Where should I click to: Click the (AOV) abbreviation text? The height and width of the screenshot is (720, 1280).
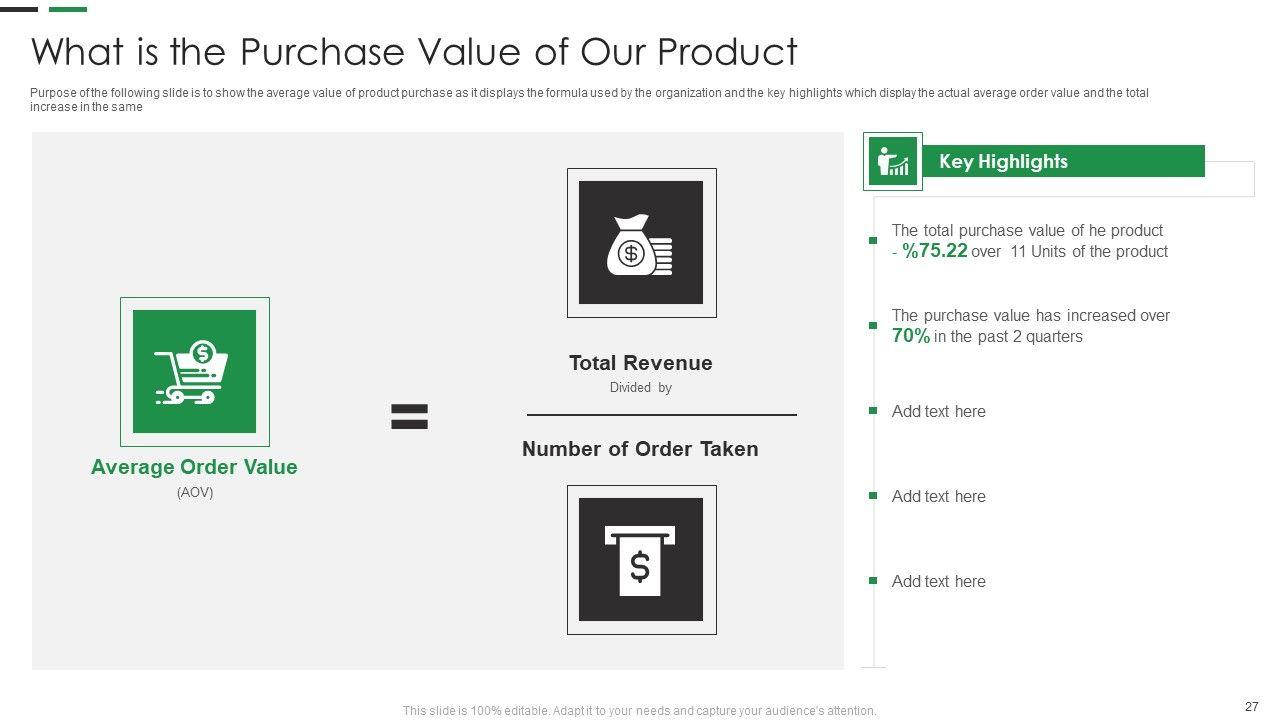195,492
